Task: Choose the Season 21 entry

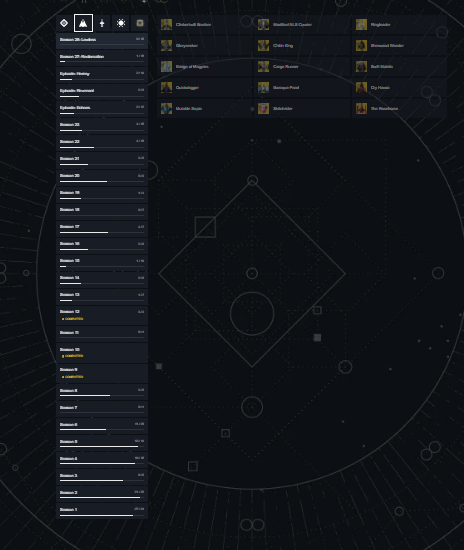Action: pyautogui.click(x=102, y=160)
